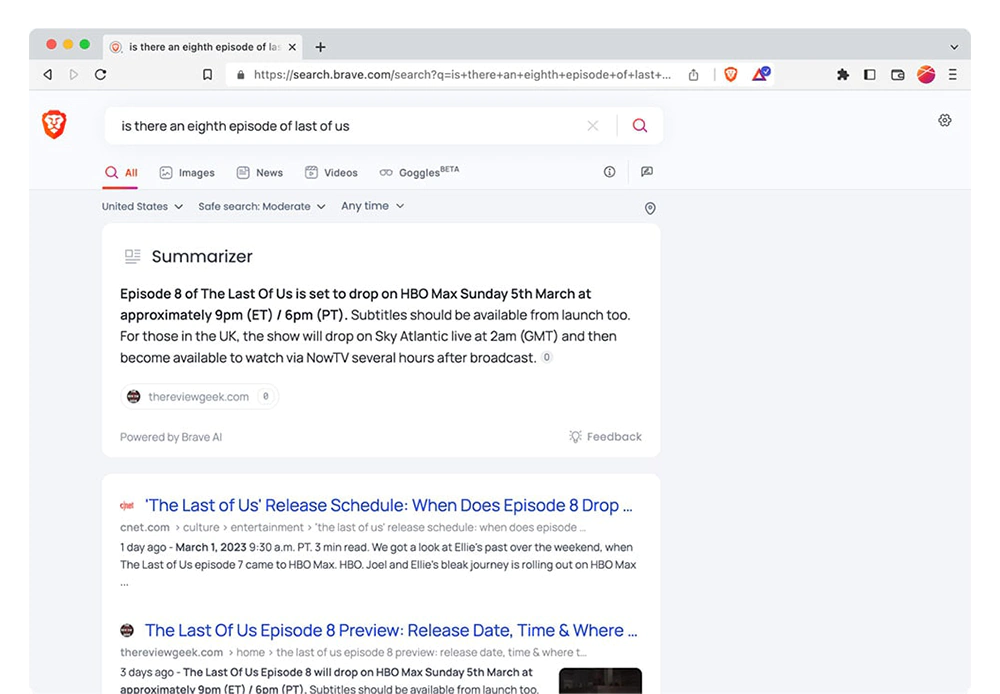
Task: Expand the Any time filter dropdown
Action: click(x=371, y=206)
